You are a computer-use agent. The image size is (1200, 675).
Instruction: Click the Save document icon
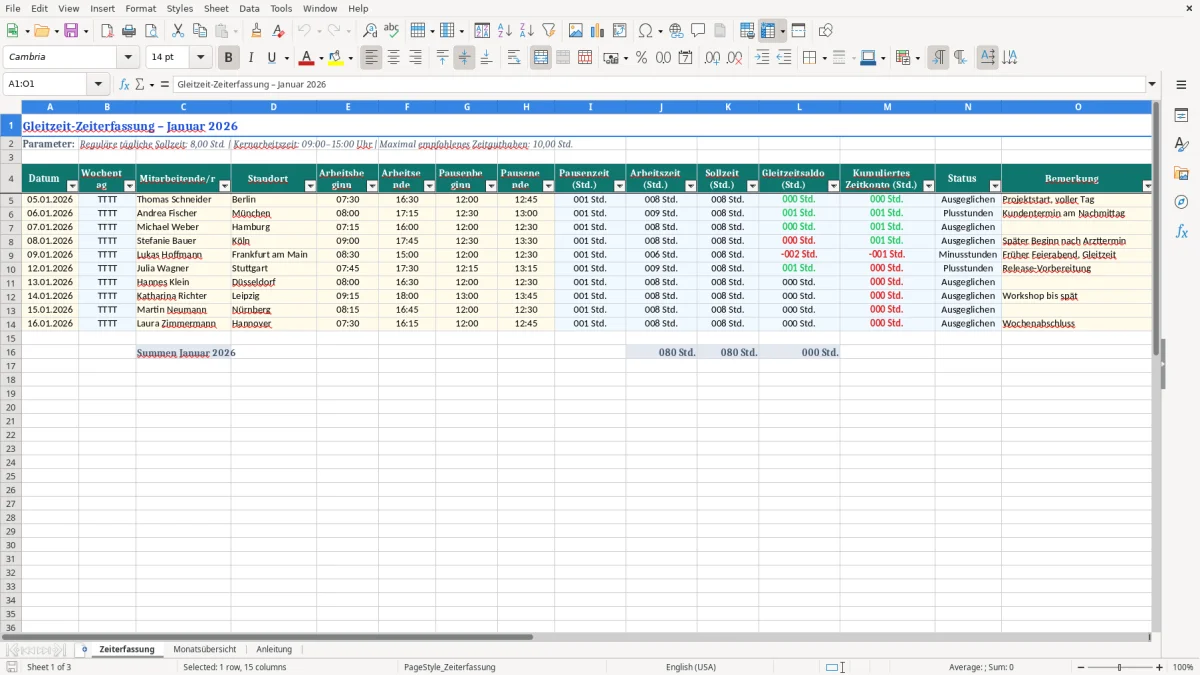tap(71, 31)
